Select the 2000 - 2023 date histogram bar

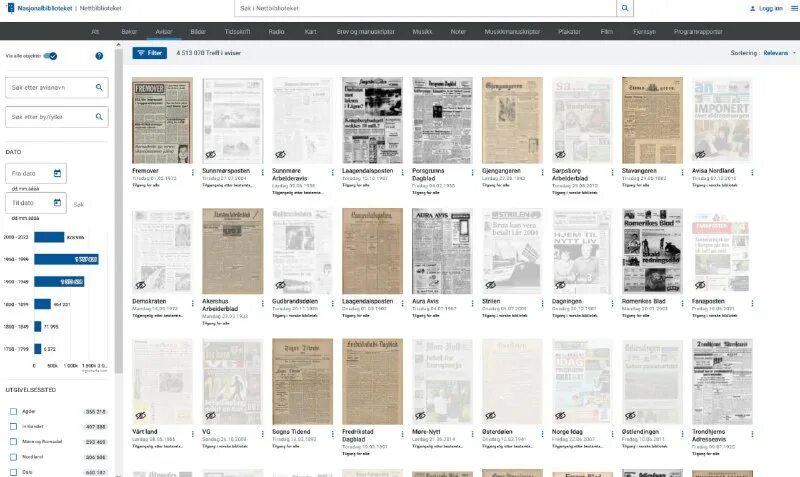click(49, 237)
